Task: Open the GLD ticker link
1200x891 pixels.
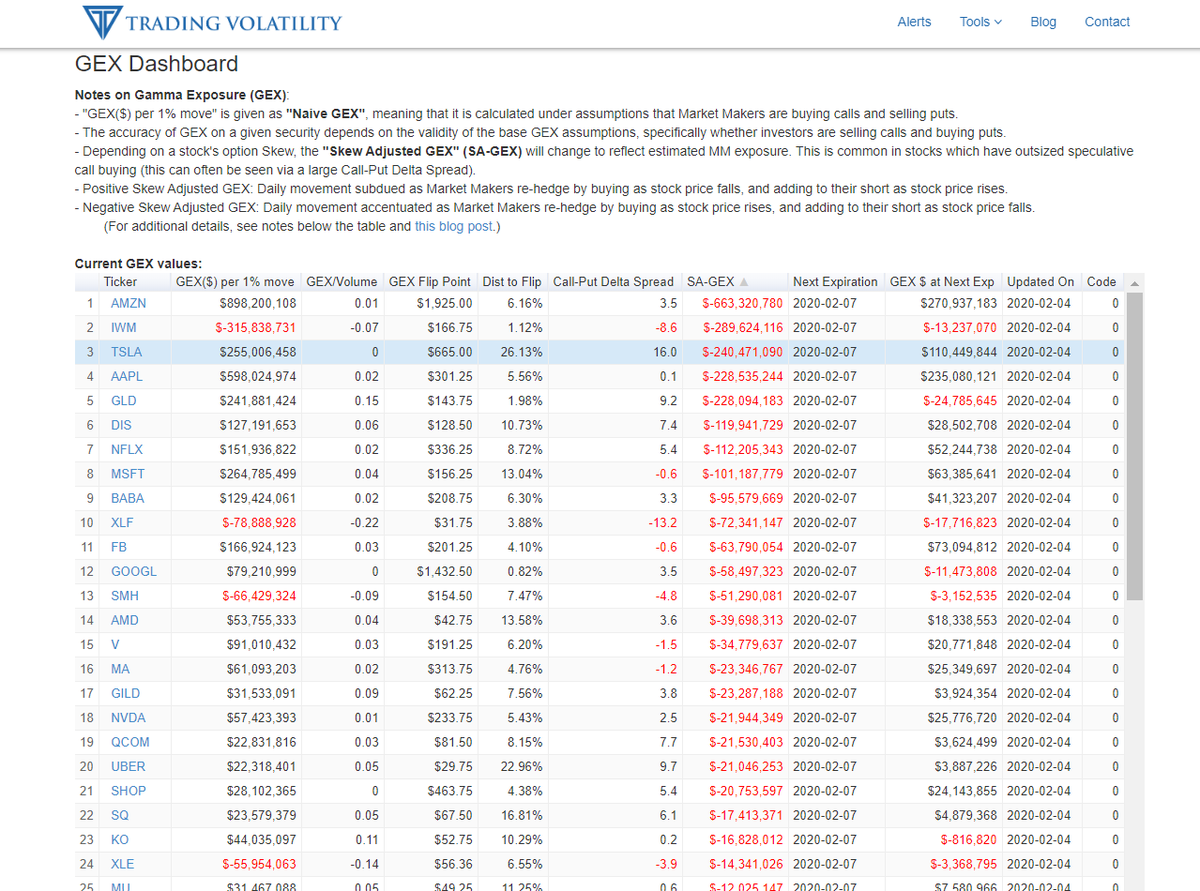Action: (124, 400)
